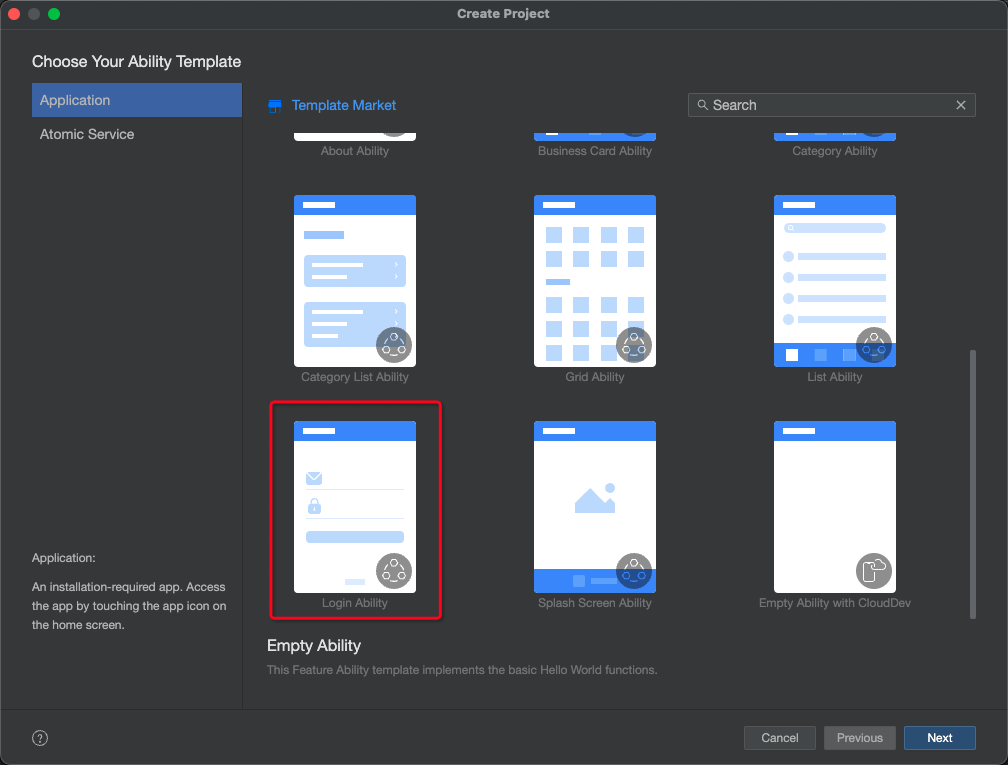Image resolution: width=1008 pixels, height=765 pixels.
Task: Open the Template Market storefront icon
Action: [x=274, y=105]
